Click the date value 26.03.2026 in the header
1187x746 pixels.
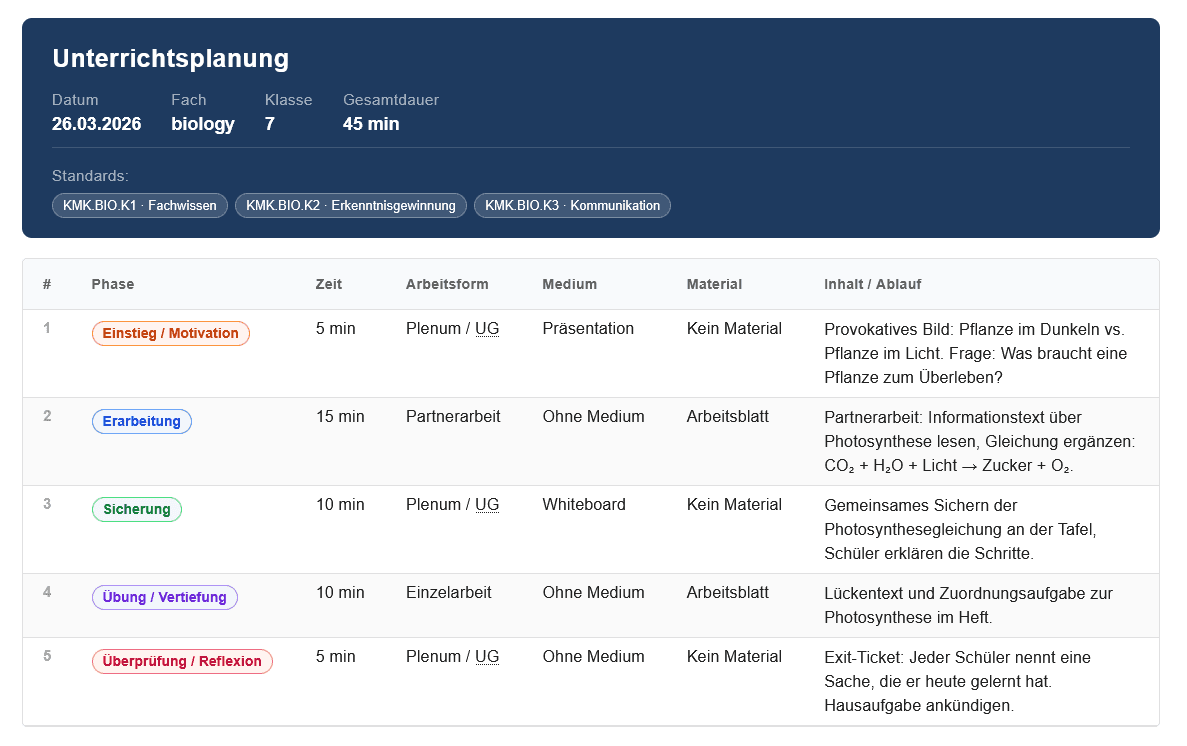click(96, 124)
